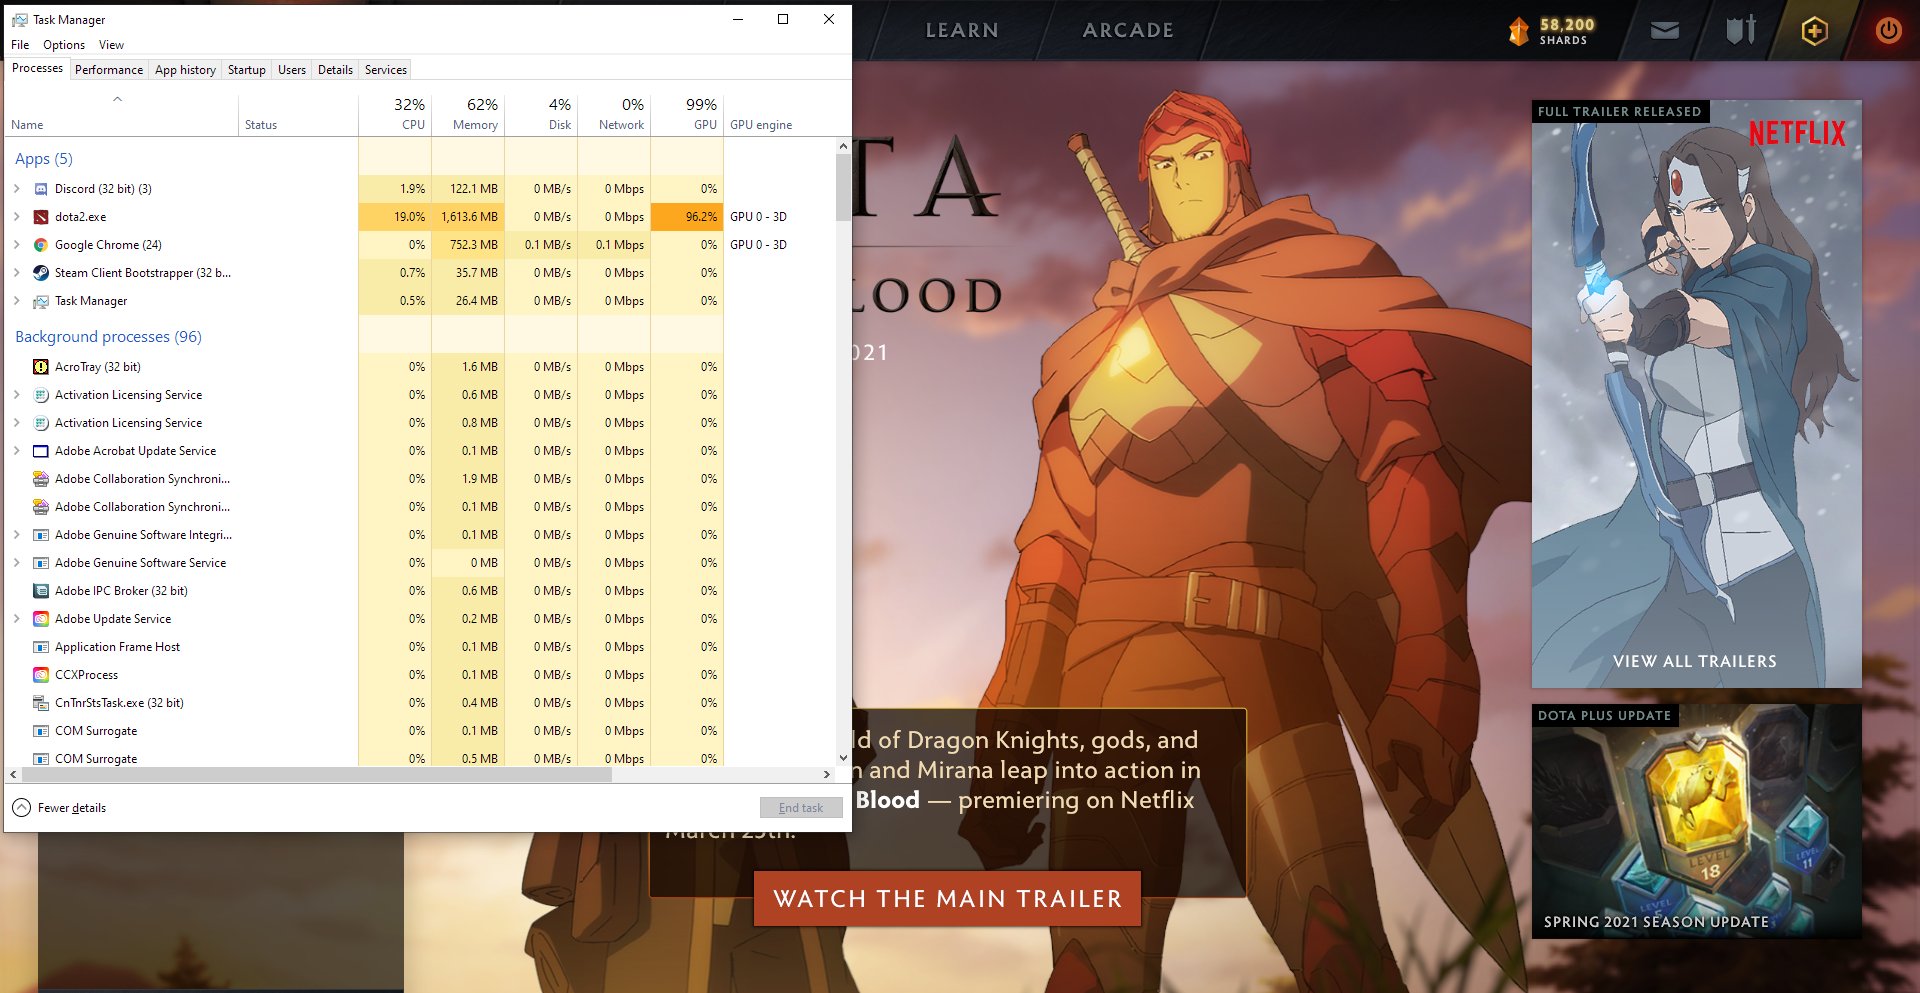Click the power/logout icon

pos(1888,31)
